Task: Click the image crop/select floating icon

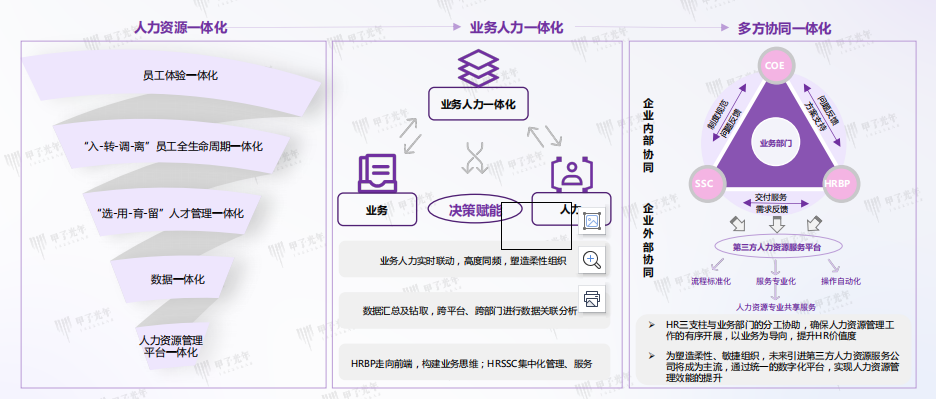Action: [592, 222]
